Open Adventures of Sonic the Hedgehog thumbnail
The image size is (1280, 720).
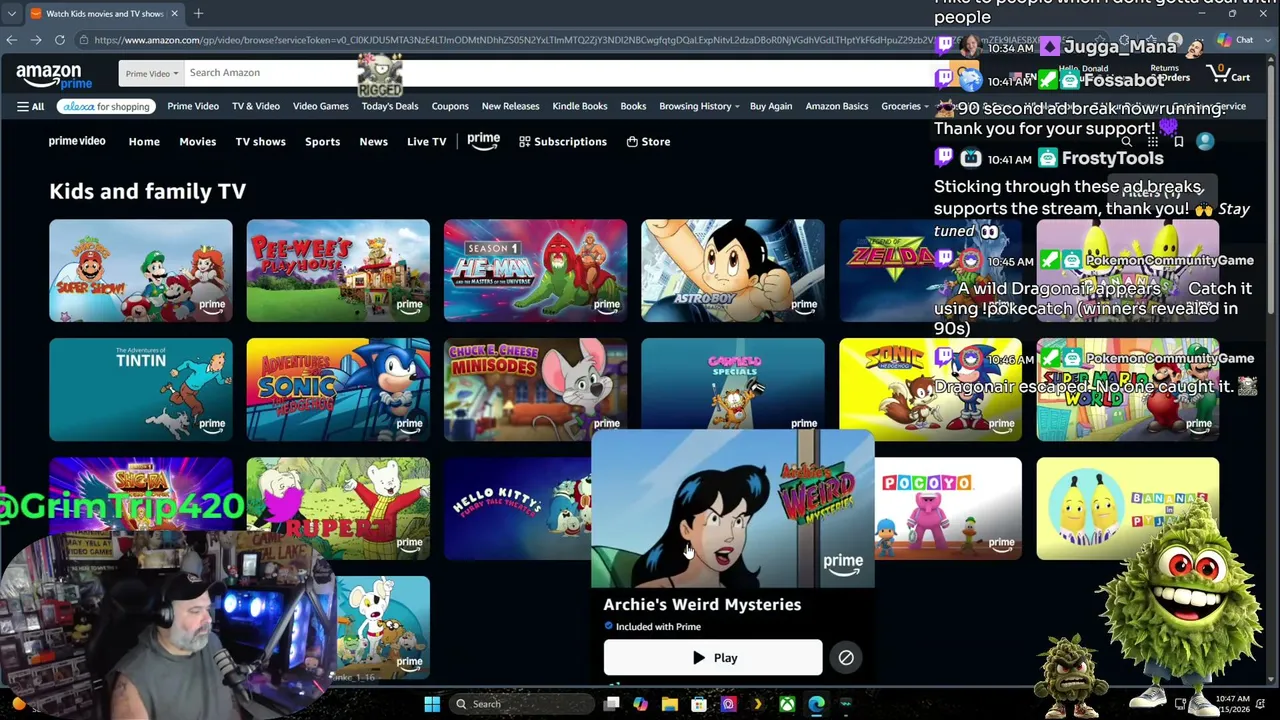coord(338,390)
